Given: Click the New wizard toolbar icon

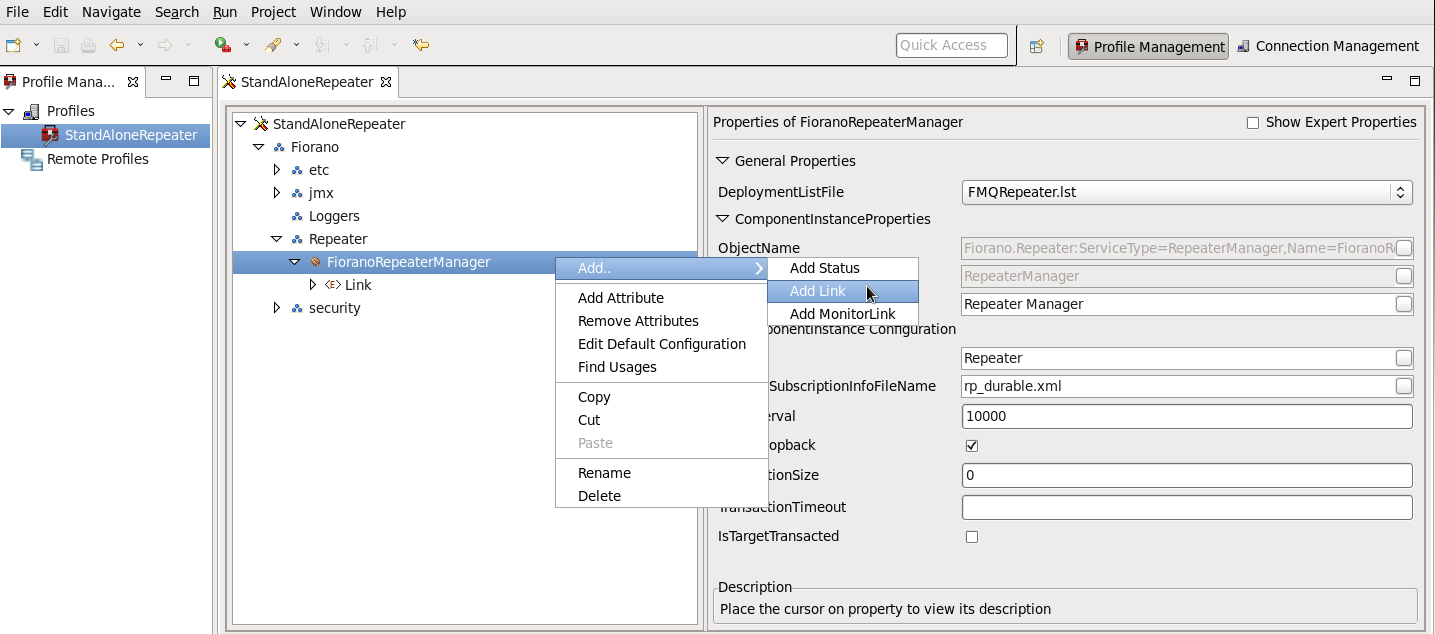Looking at the screenshot, I should (13, 45).
